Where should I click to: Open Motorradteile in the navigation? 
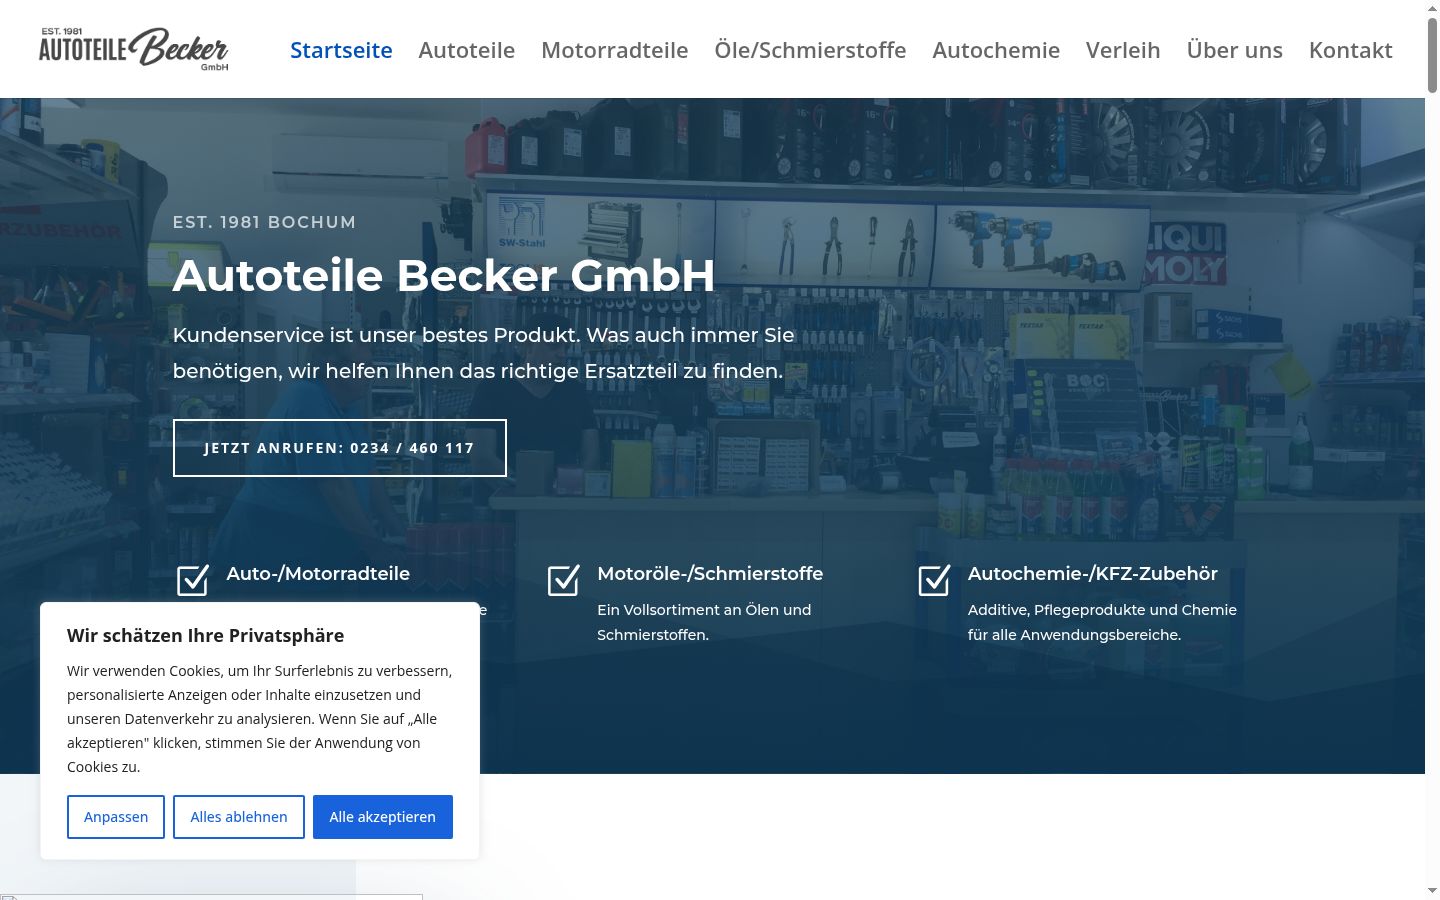tap(615, 50)
